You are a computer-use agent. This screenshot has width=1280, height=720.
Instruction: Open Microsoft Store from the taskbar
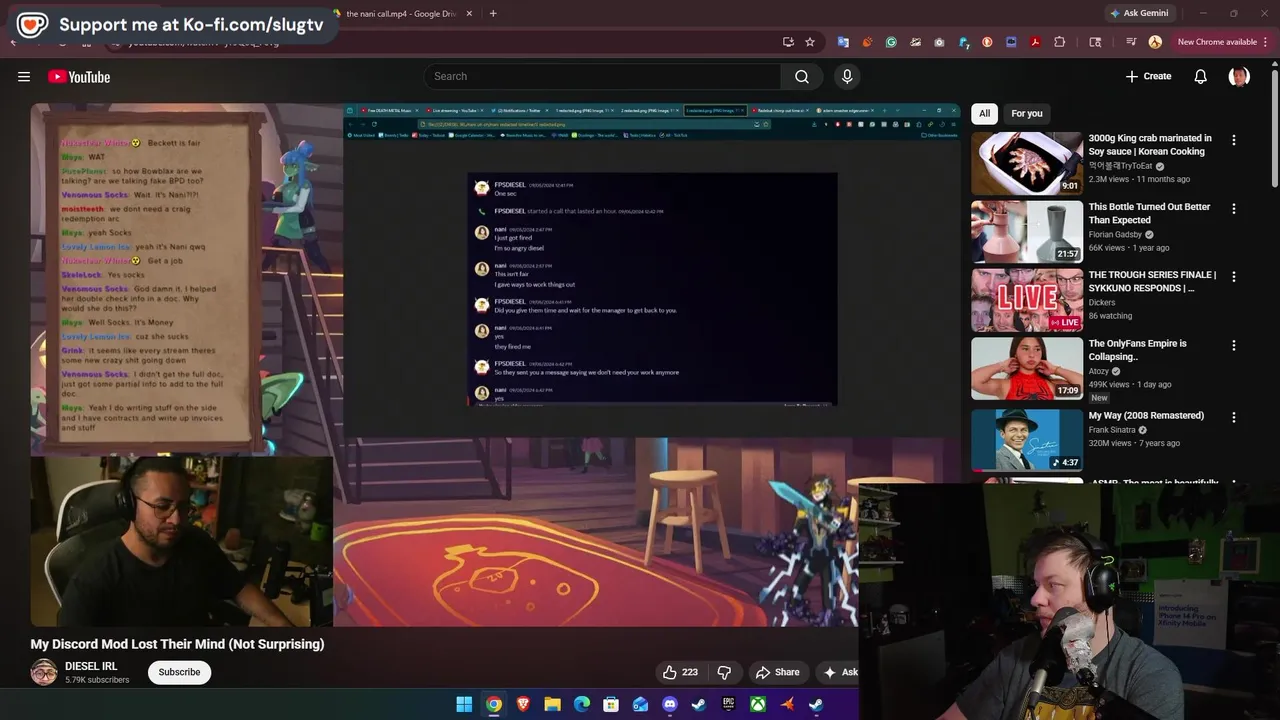pyautogui.click(x=611, y=704)
